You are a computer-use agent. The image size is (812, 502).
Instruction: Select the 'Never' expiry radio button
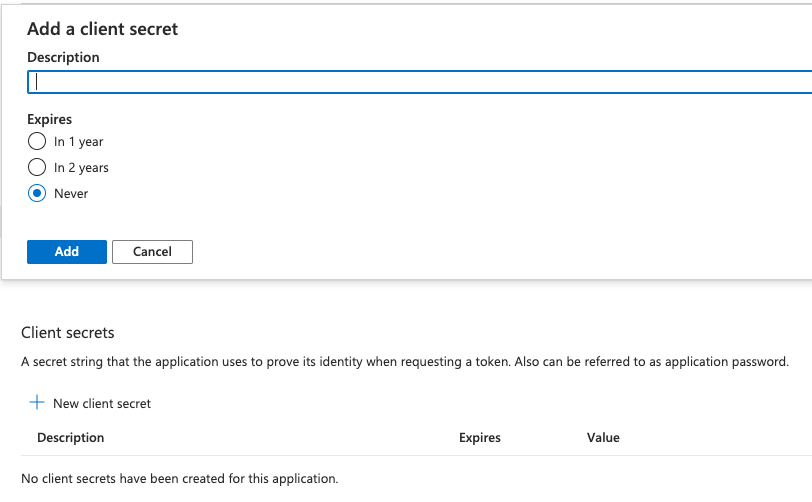[37, 193]
